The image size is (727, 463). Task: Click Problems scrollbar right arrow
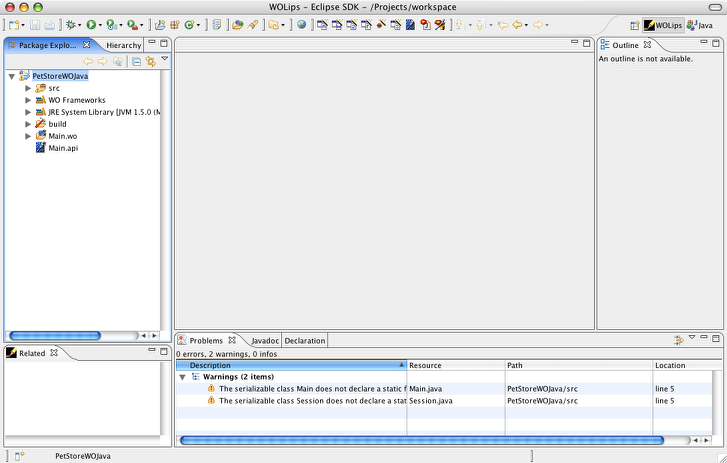click(707, 440)
